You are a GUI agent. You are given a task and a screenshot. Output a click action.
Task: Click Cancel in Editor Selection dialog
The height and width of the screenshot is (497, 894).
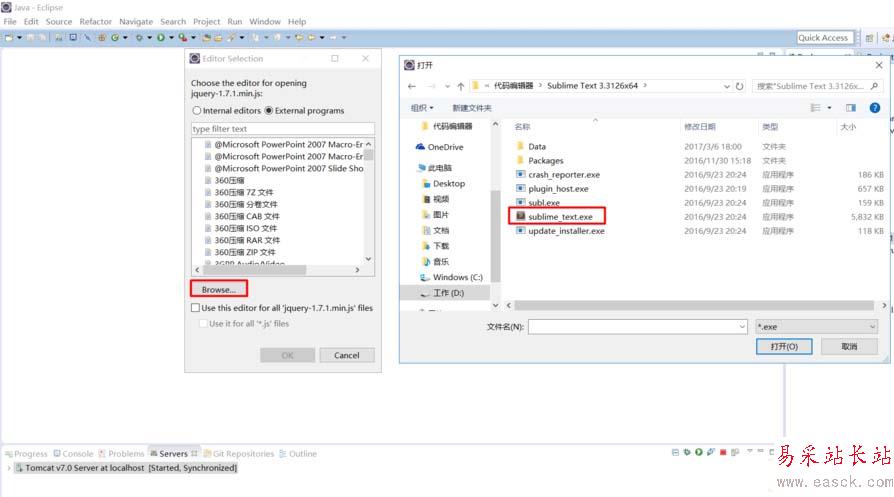(x=347, y=355)
